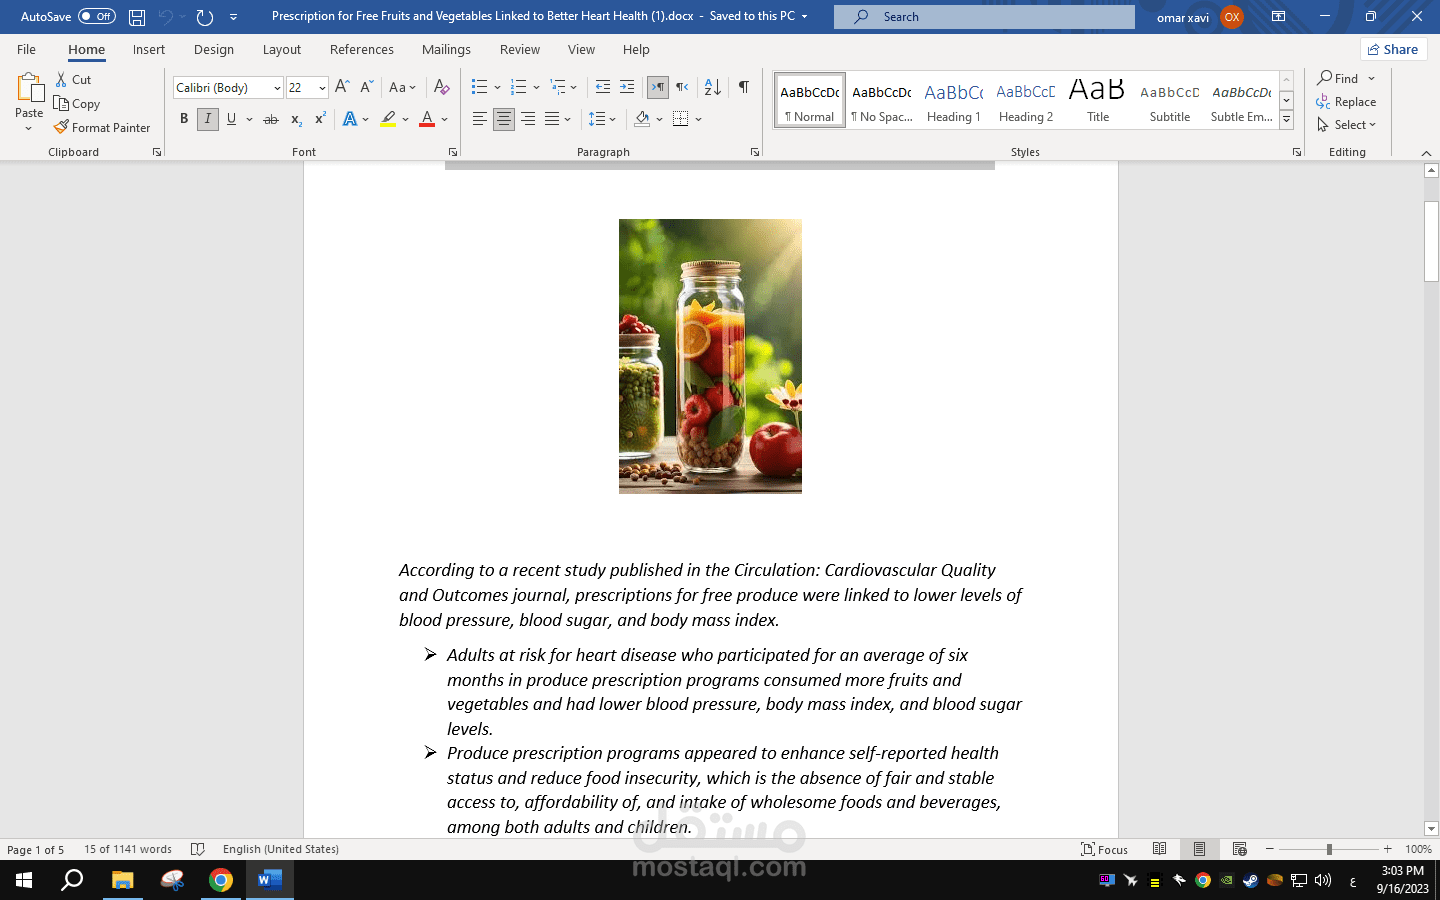Switch to the References tab
The width and height of the screenshot is (1440, 900).
click(362, 49)
